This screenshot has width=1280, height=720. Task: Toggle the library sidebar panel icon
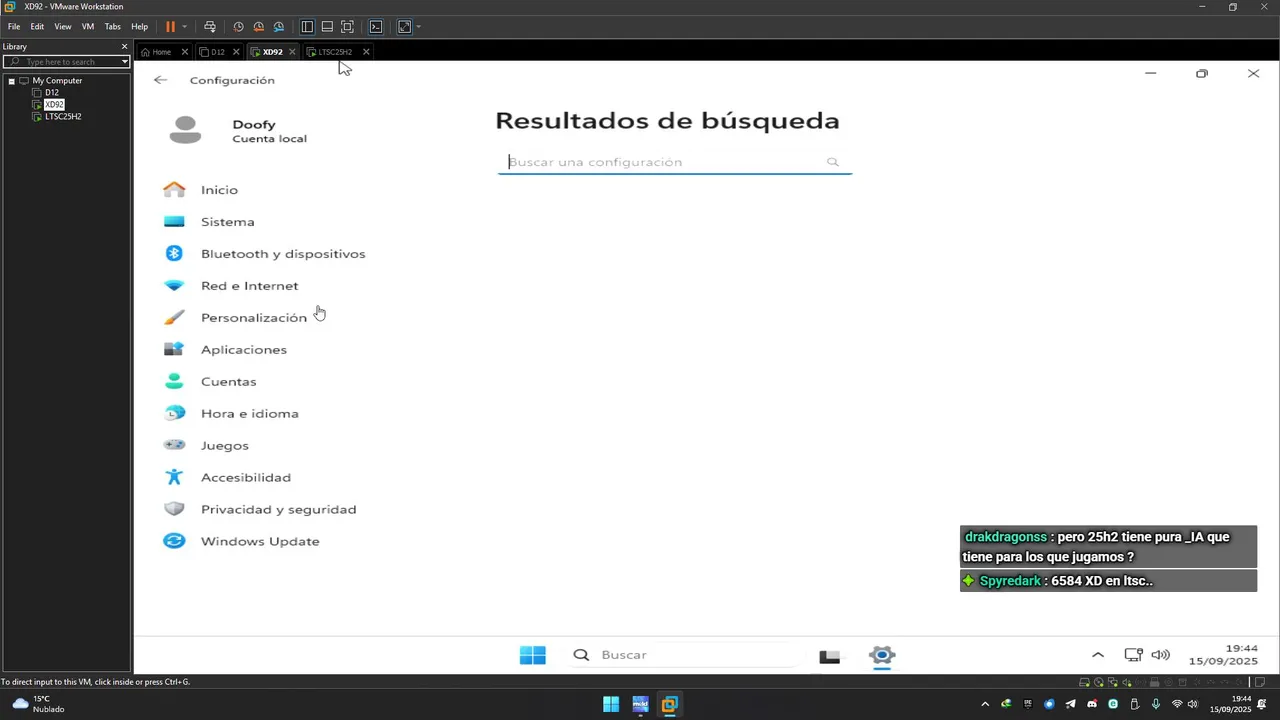(x=307, y=27)
